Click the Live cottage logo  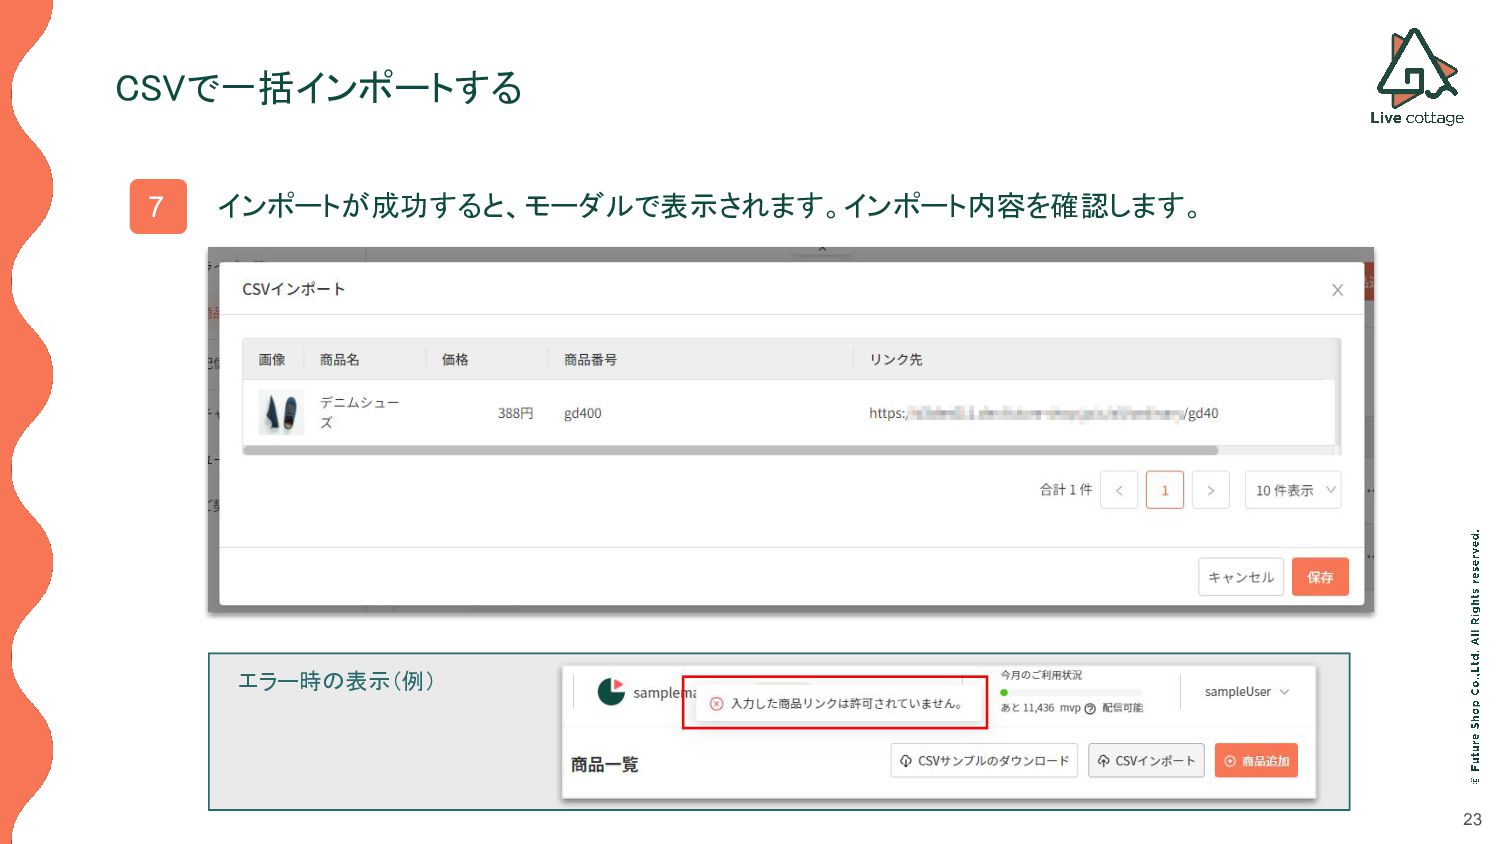pyautogui.click(x=1417, y=76)
